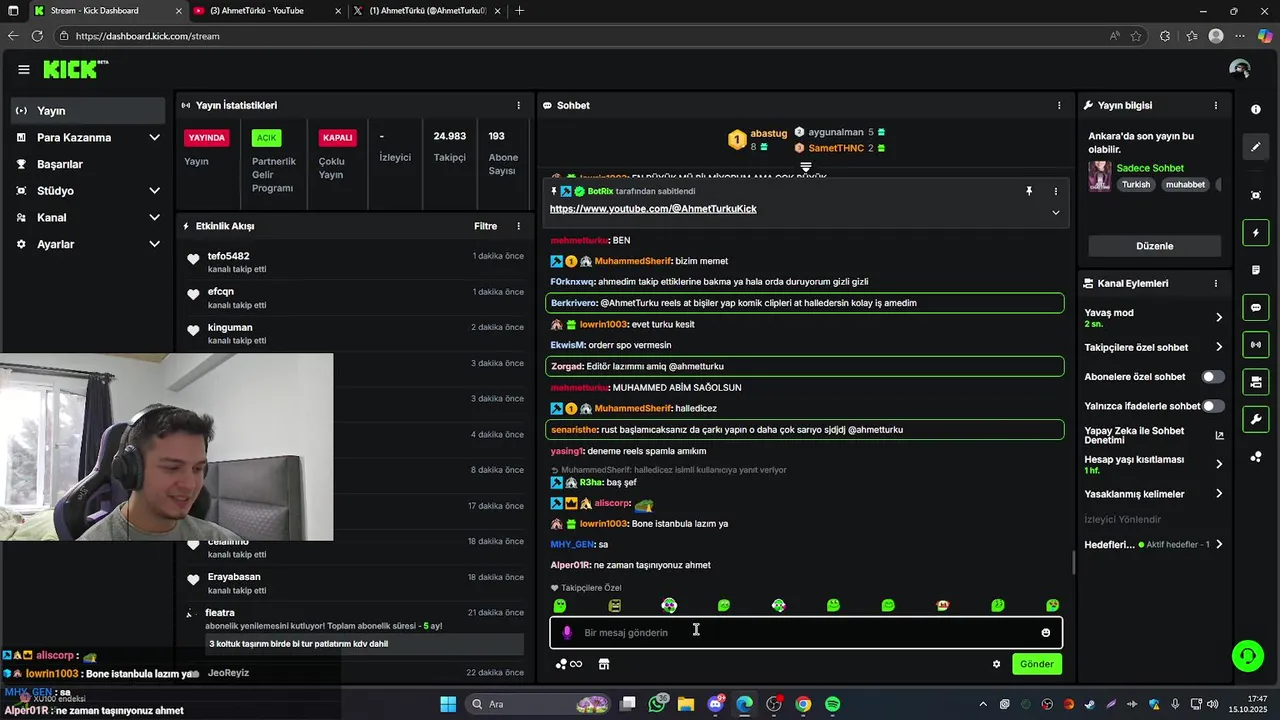Viewport: 1280px width, 720px height.
Task: Click the stream category thumbnail image
Action: pos(1099,176)
